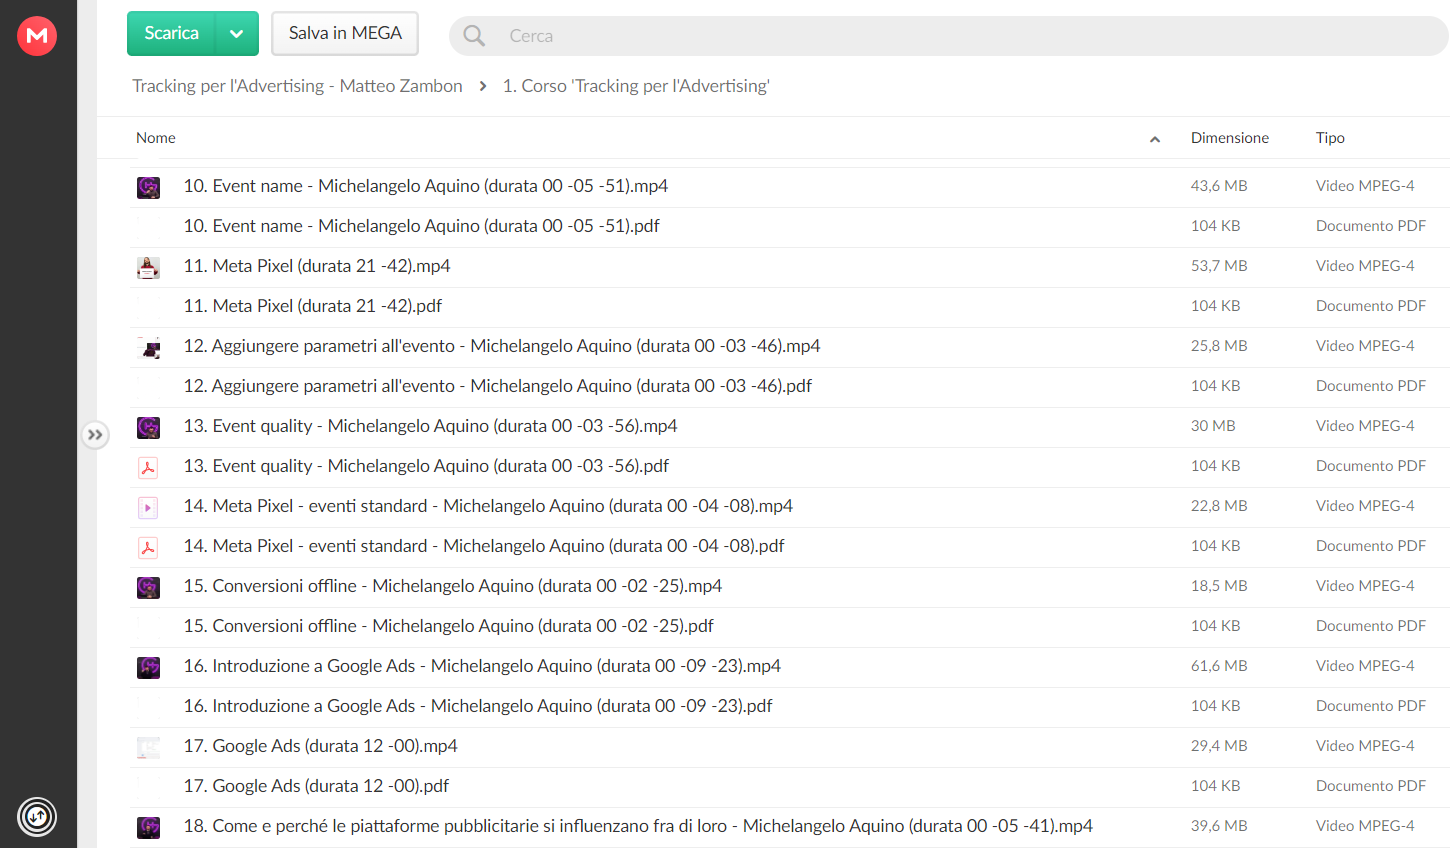The height and width of the screenshot is (848, 1450).
Task: Click 22,8 MB size cell
Action: pos(1219,506)
